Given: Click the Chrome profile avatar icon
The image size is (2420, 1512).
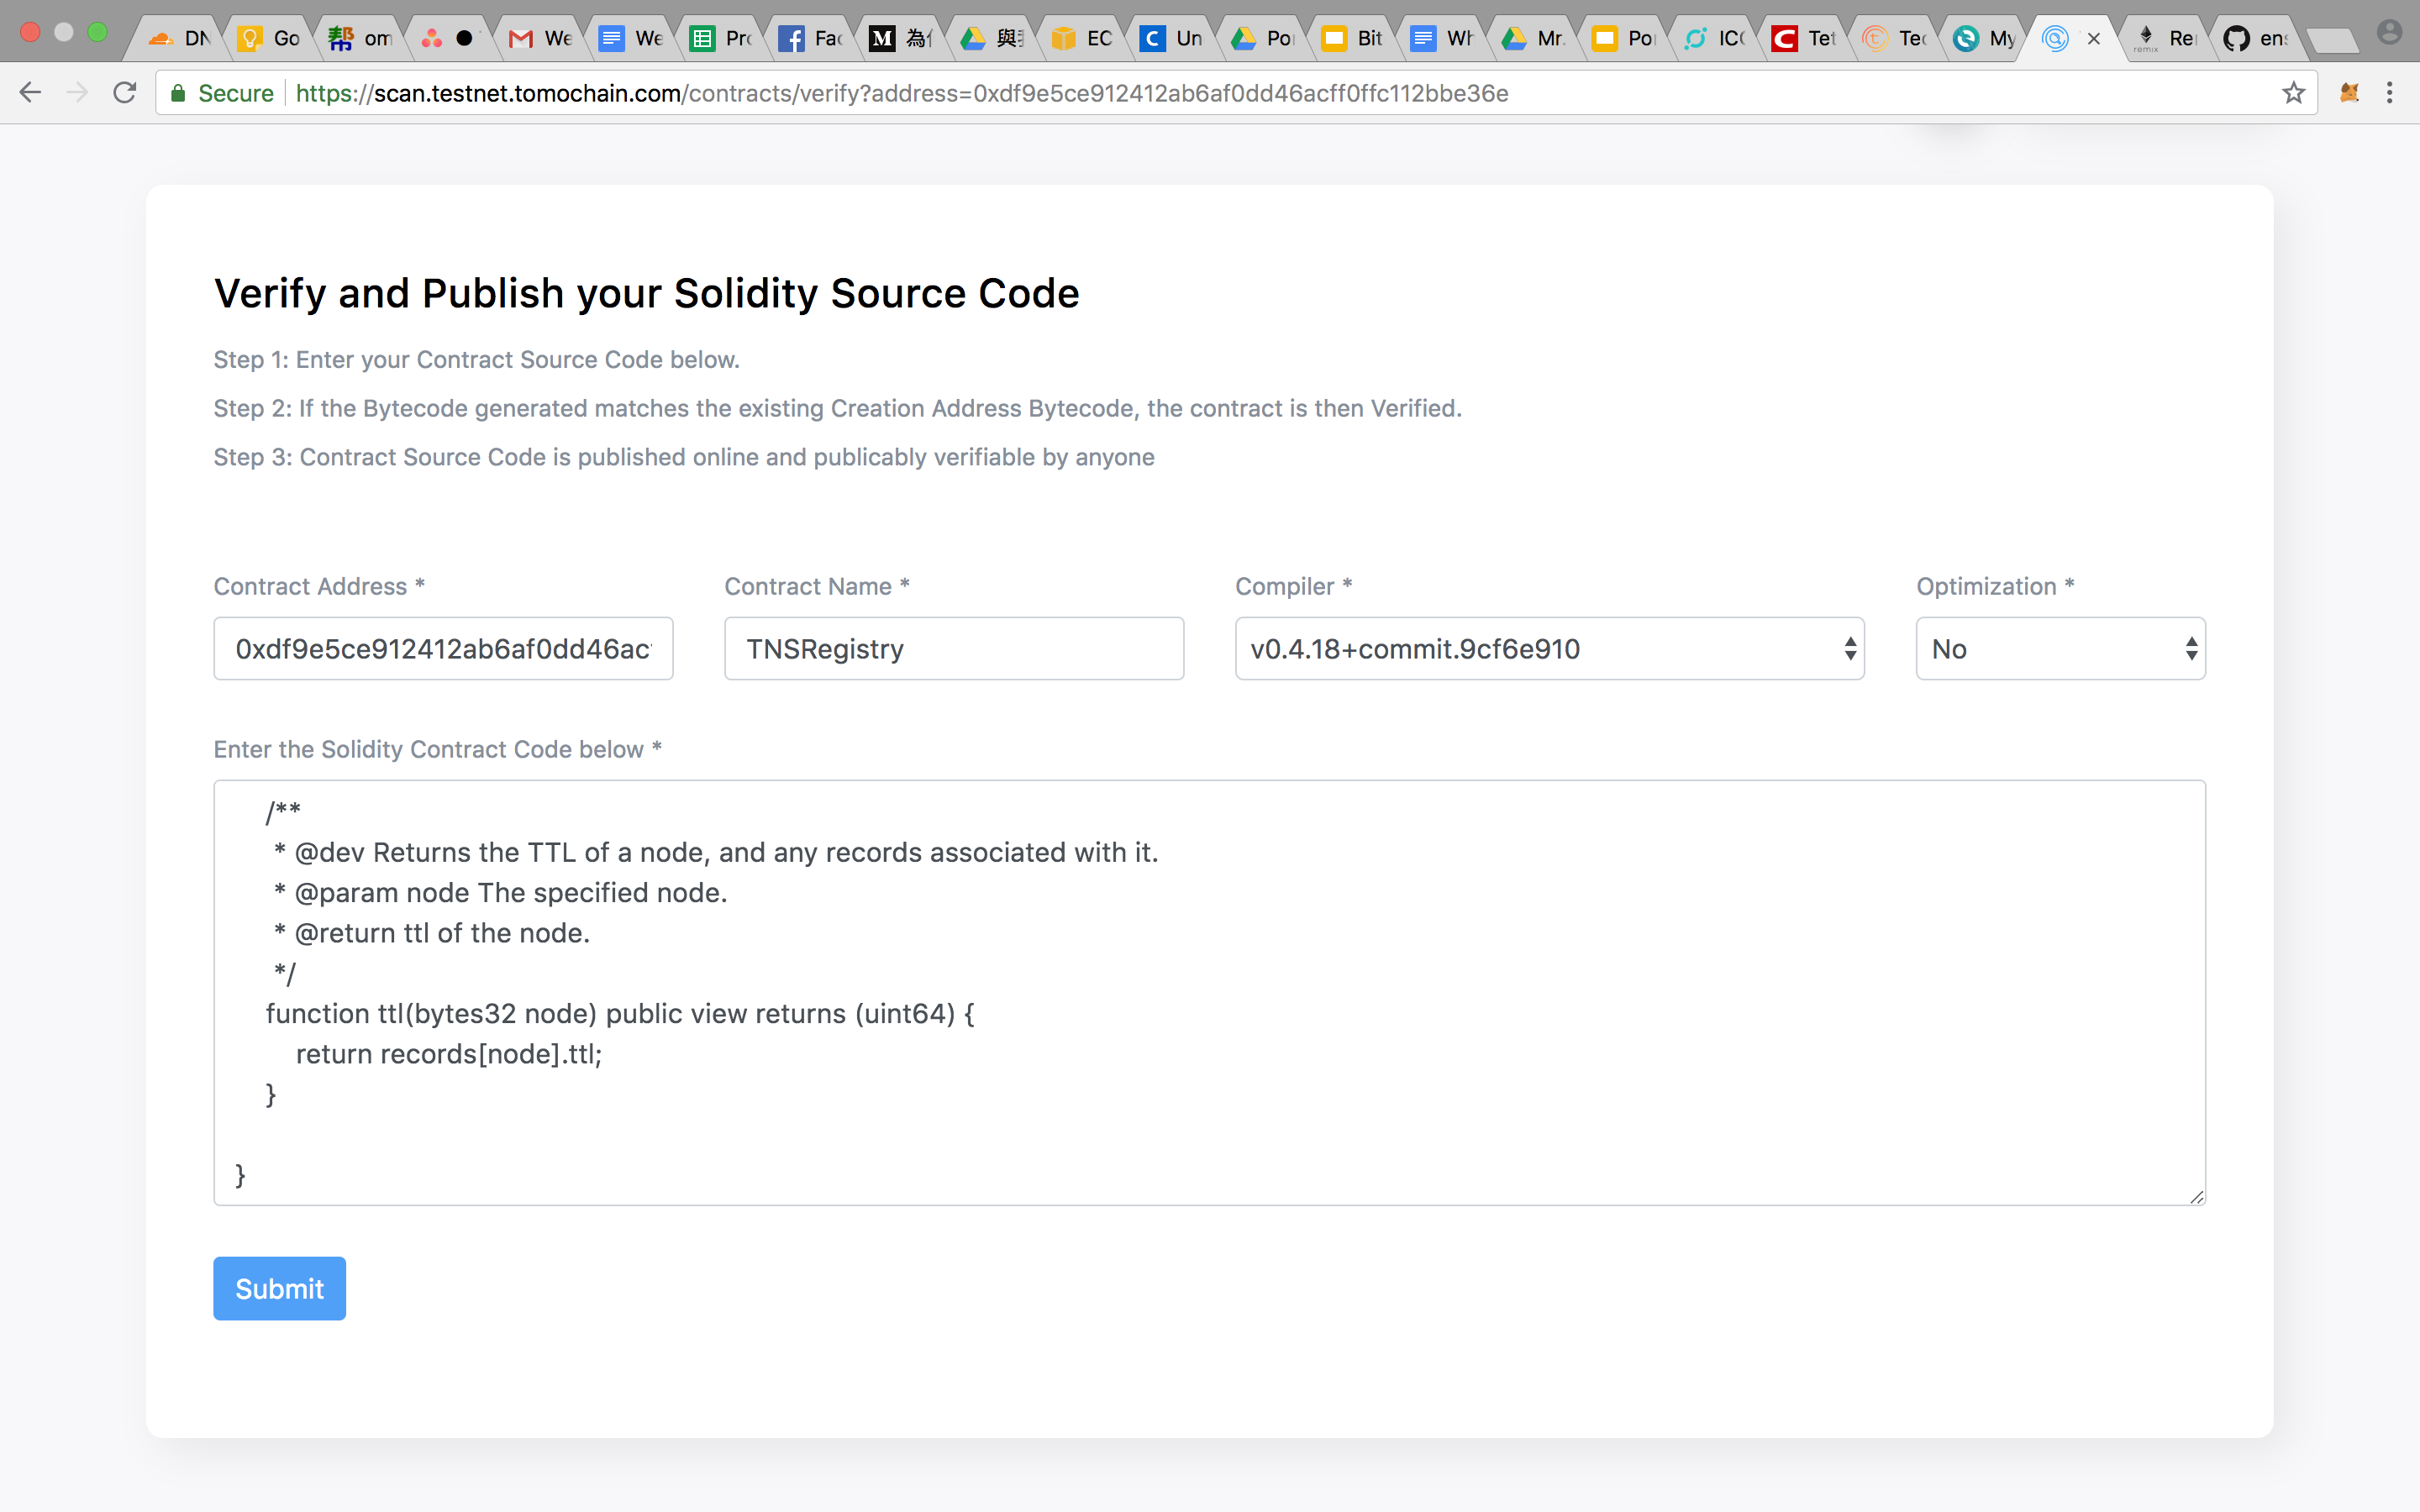Looking at the screenshot, I should 2389,33.
